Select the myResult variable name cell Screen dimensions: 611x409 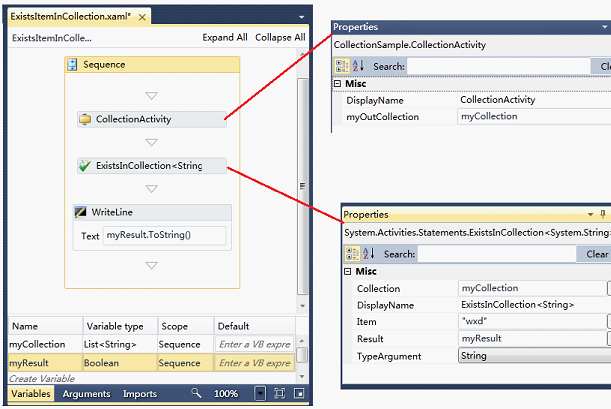point(45,363)
